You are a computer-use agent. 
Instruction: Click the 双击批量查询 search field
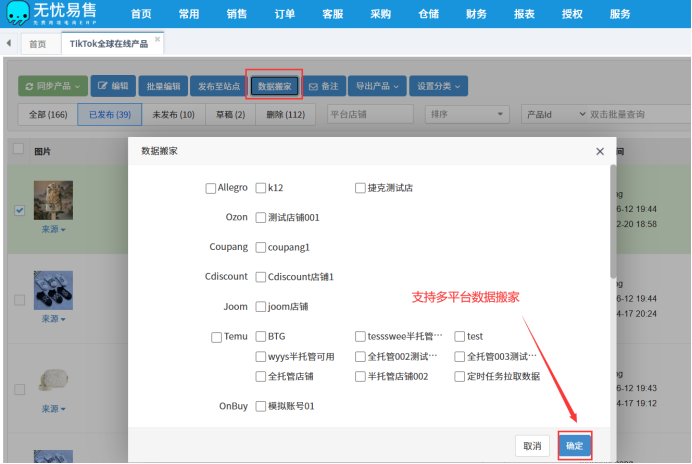(x=640, y=114)
